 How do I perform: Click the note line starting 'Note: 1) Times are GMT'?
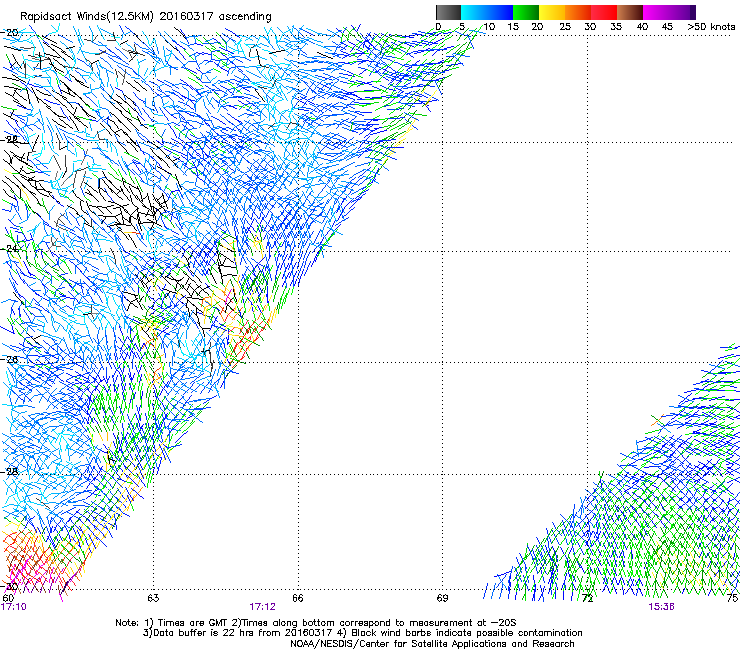pos(316,623)
